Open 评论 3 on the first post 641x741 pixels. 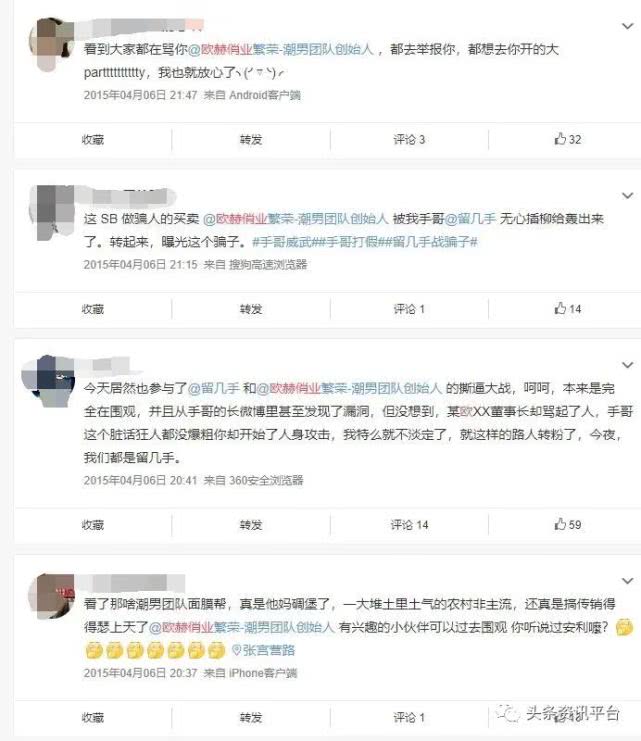409,139
